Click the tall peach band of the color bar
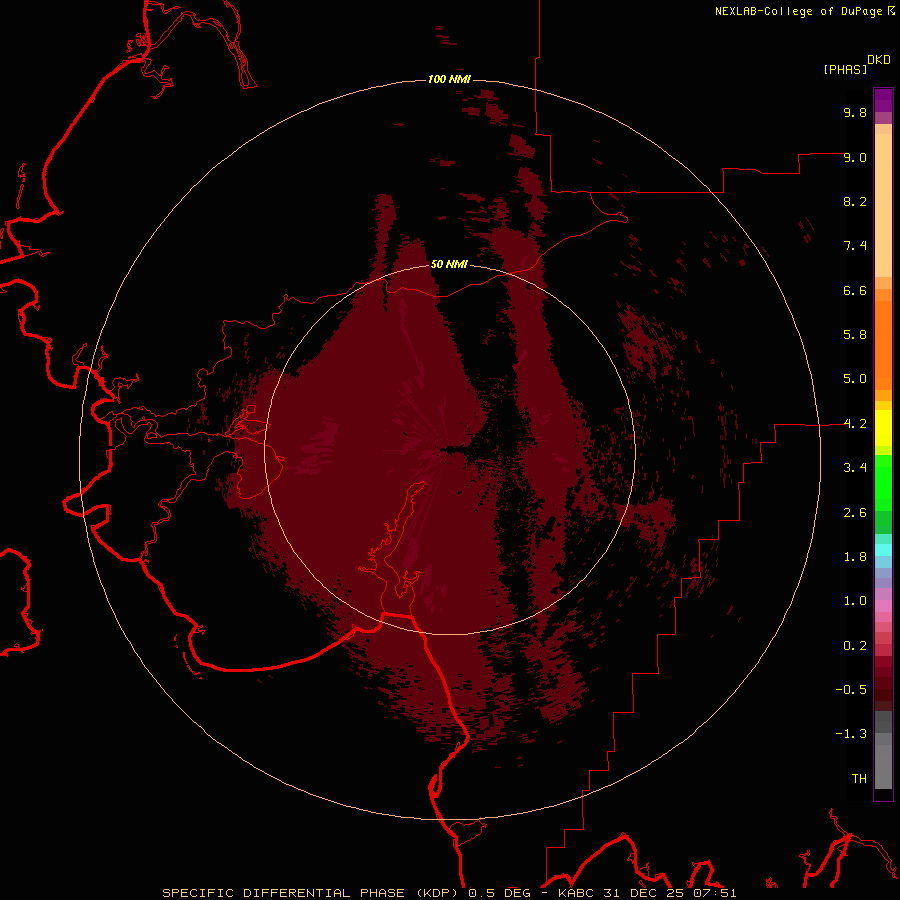The image size is (900, 900). [x=883, y=205]
